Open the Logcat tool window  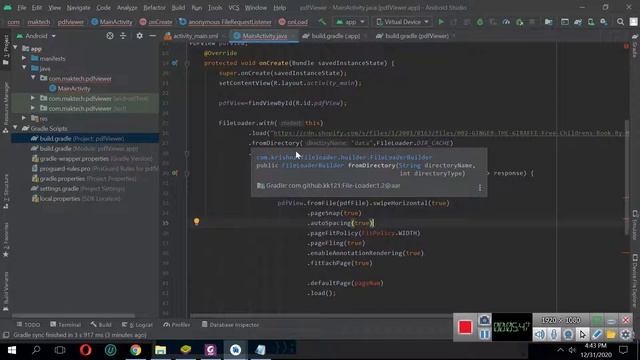[137, 325]
